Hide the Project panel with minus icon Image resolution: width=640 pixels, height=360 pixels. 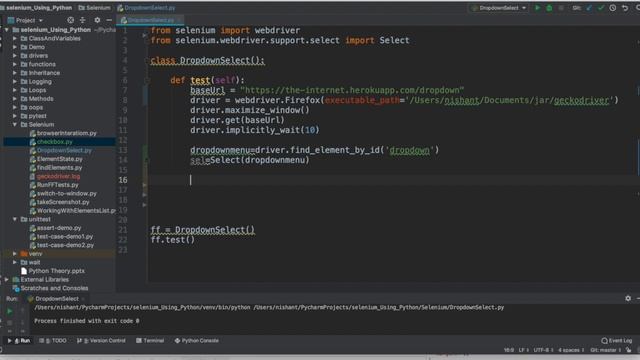(109, 20)
